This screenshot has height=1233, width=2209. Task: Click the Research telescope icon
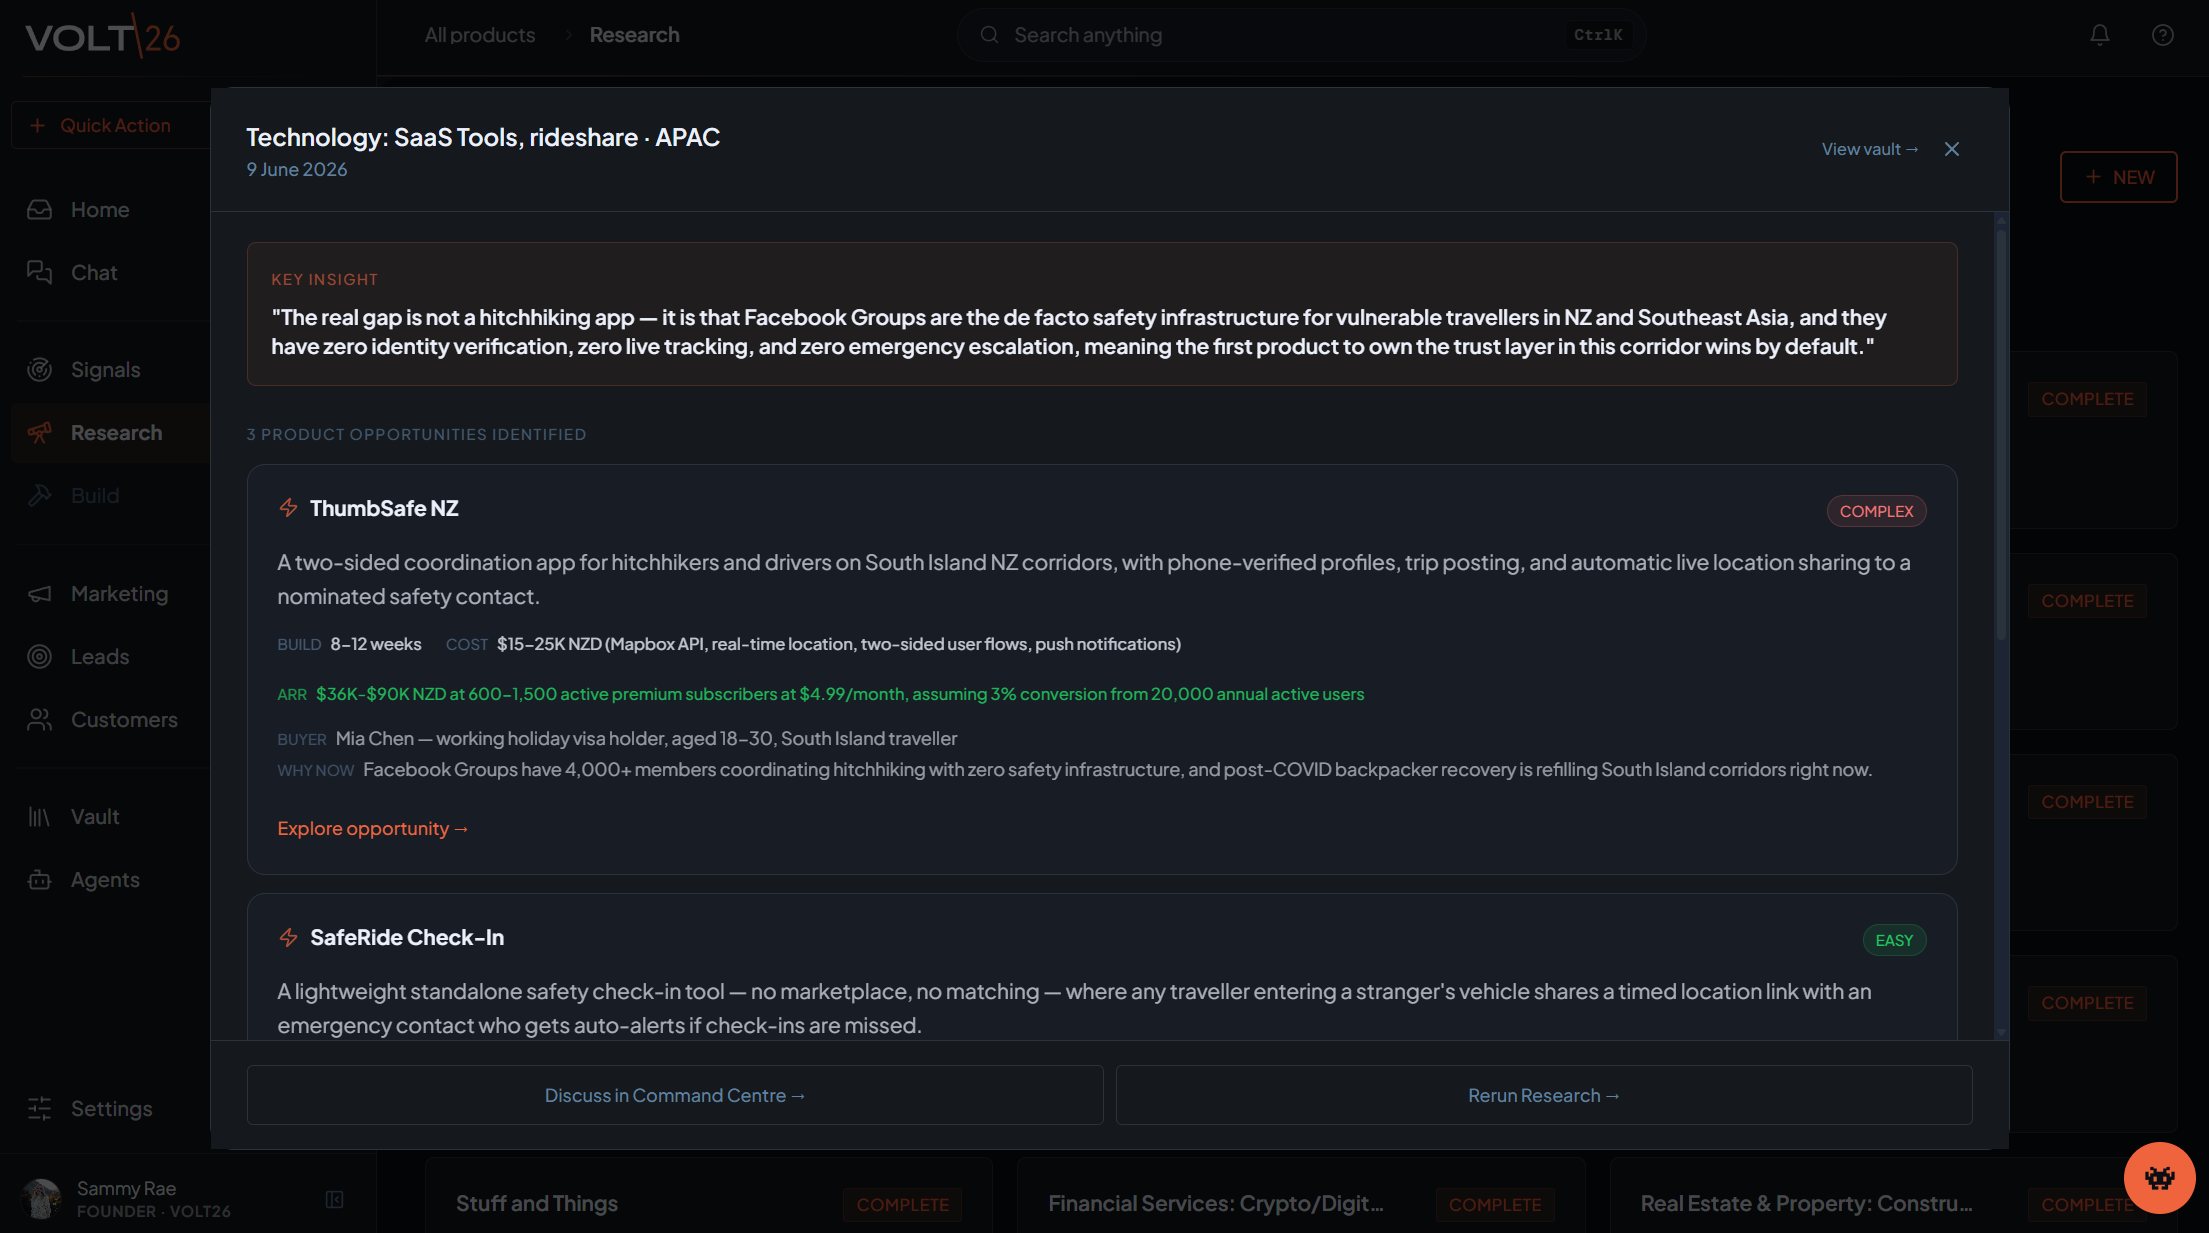click(x=39, y=433)
